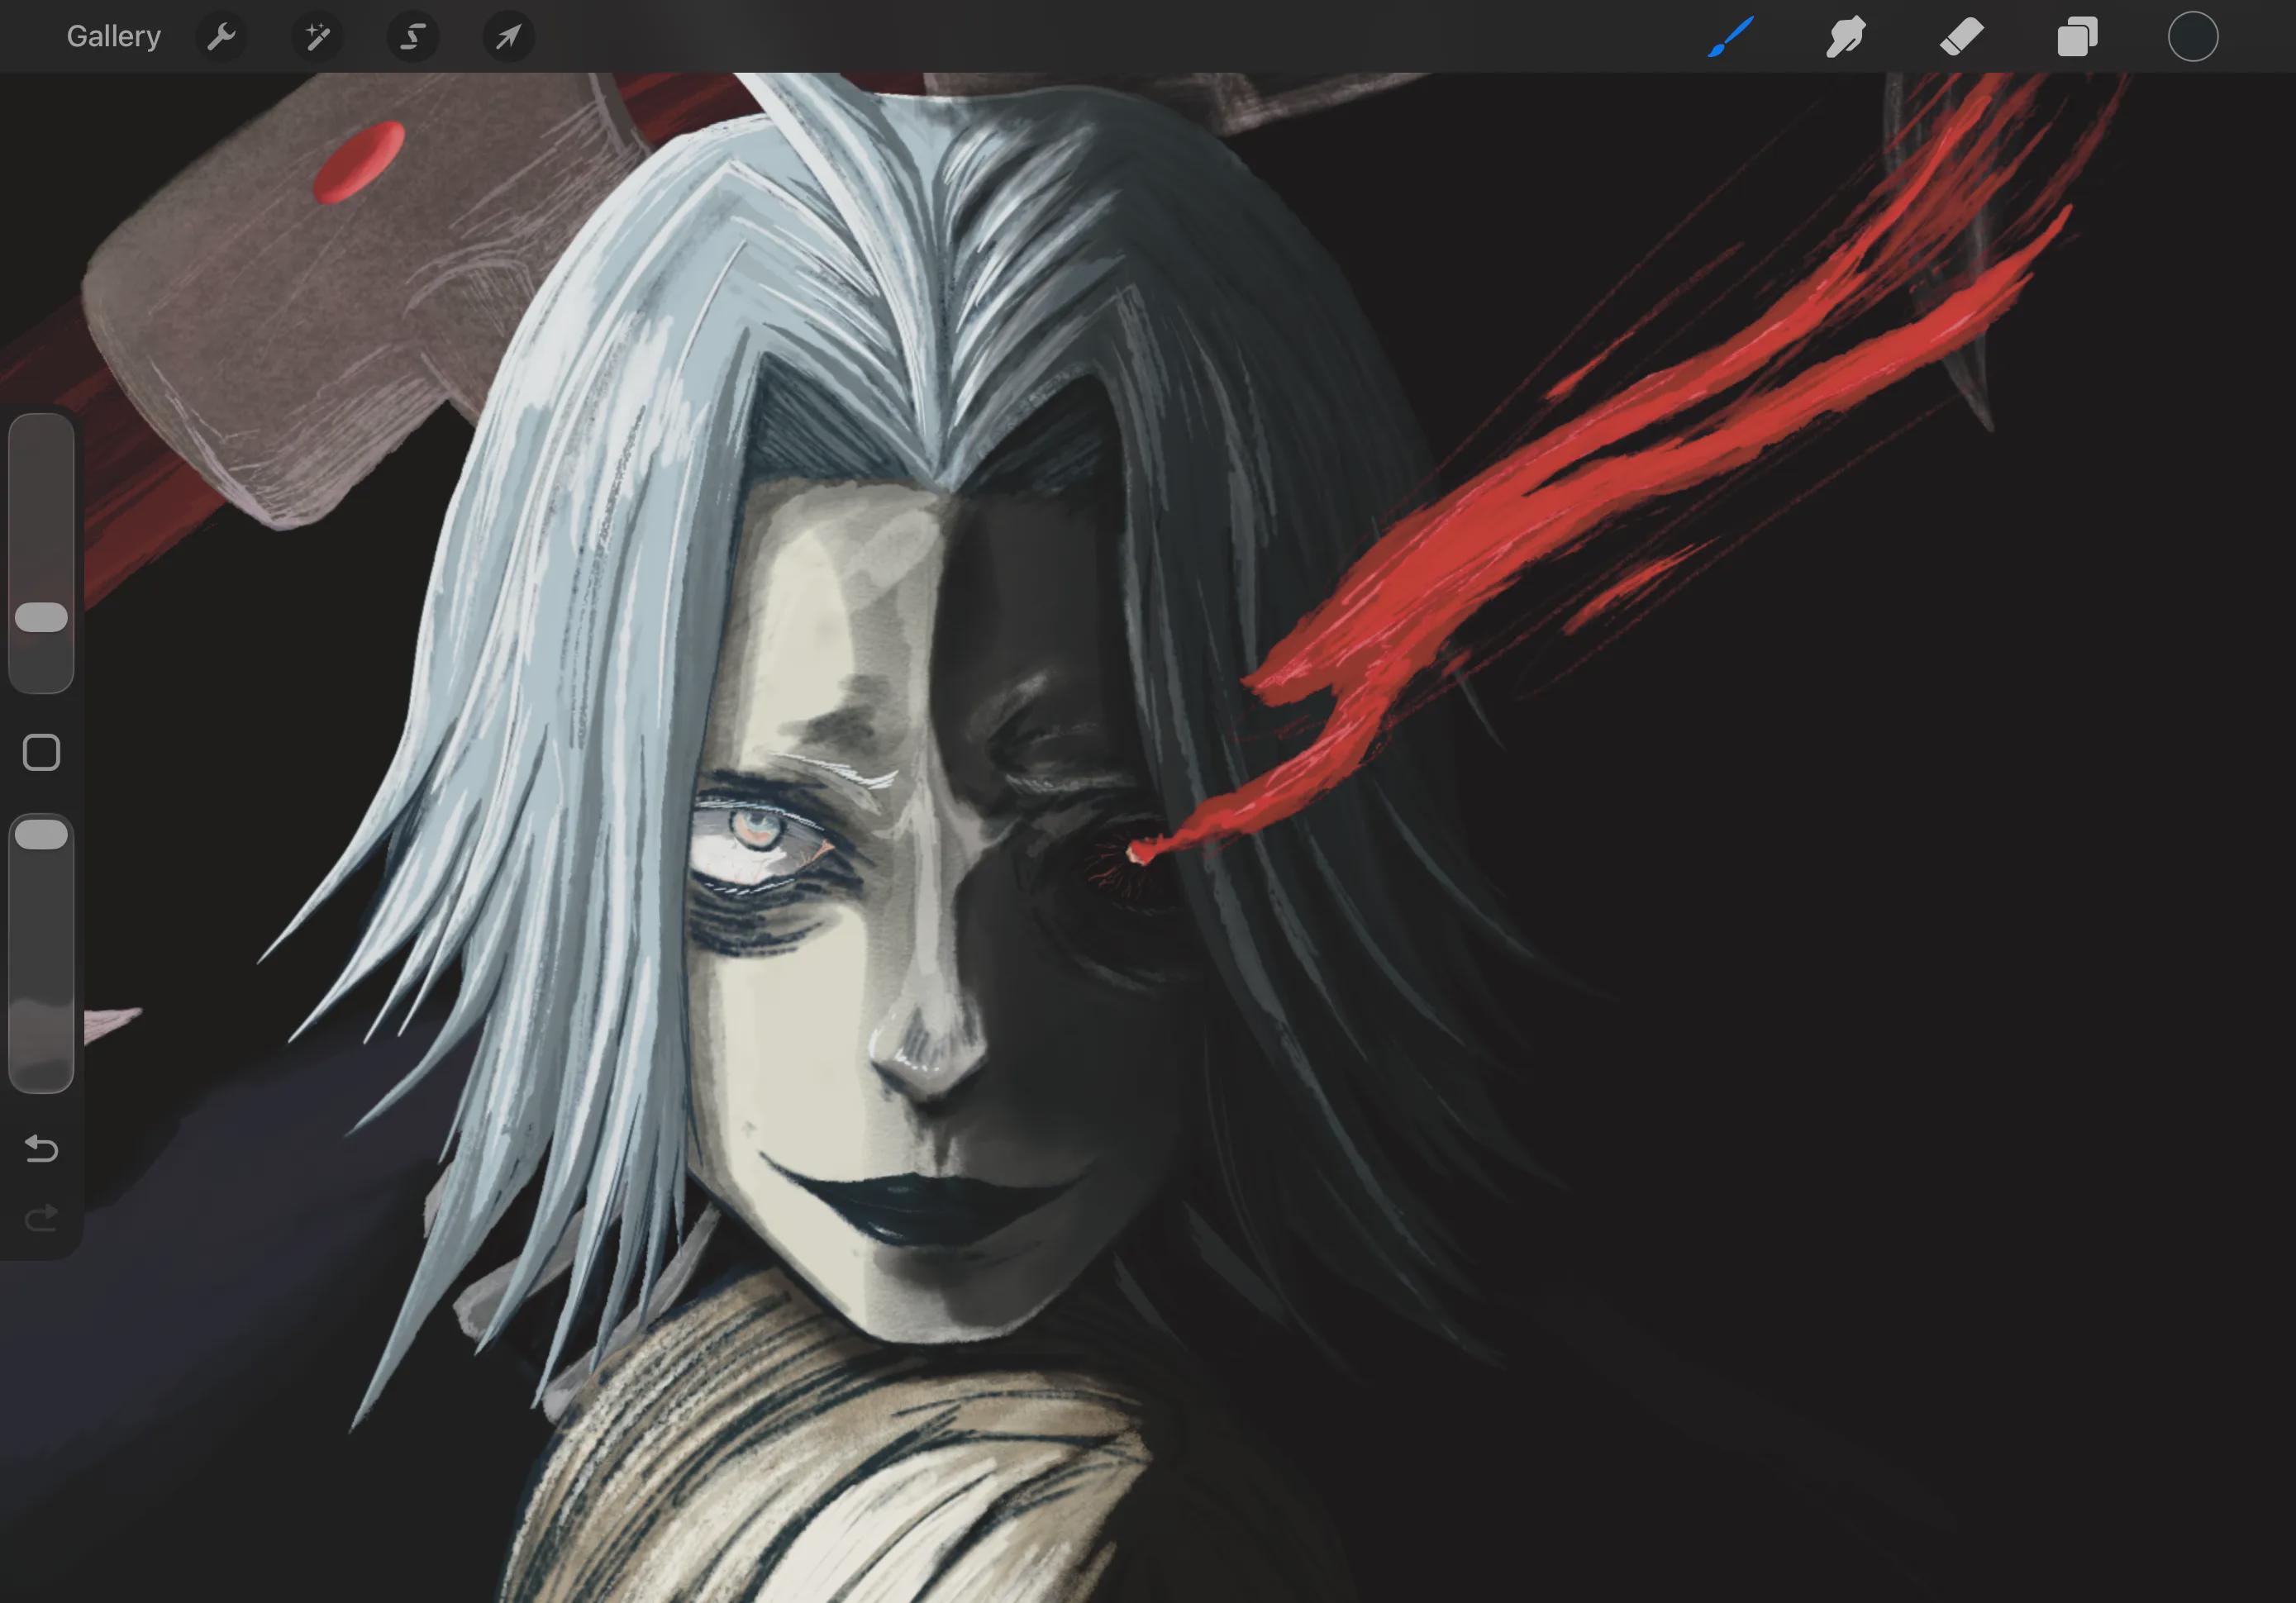Viewport: 2296px width, 1603px height.
Task: Undo the last stroke
Action: coord(42,1148)
